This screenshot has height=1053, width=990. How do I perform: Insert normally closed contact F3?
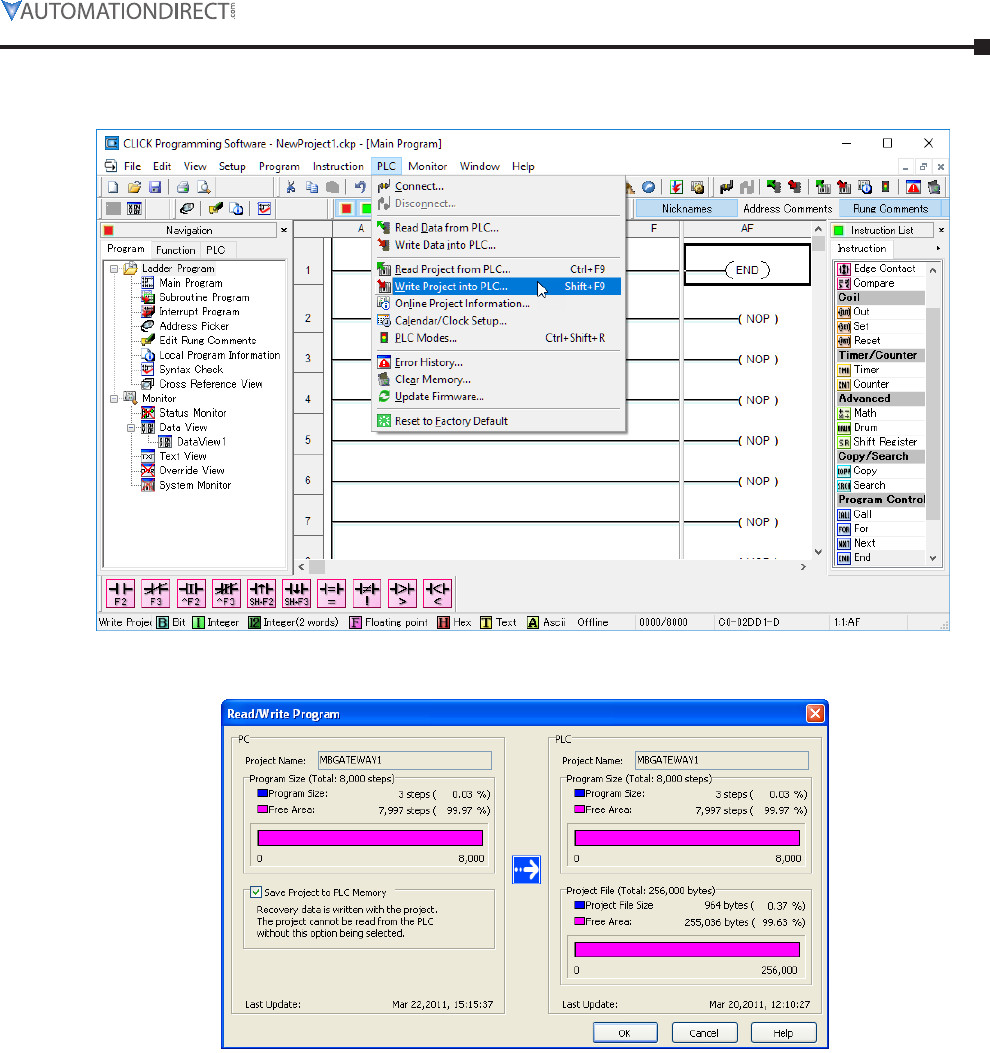[156, 593]
